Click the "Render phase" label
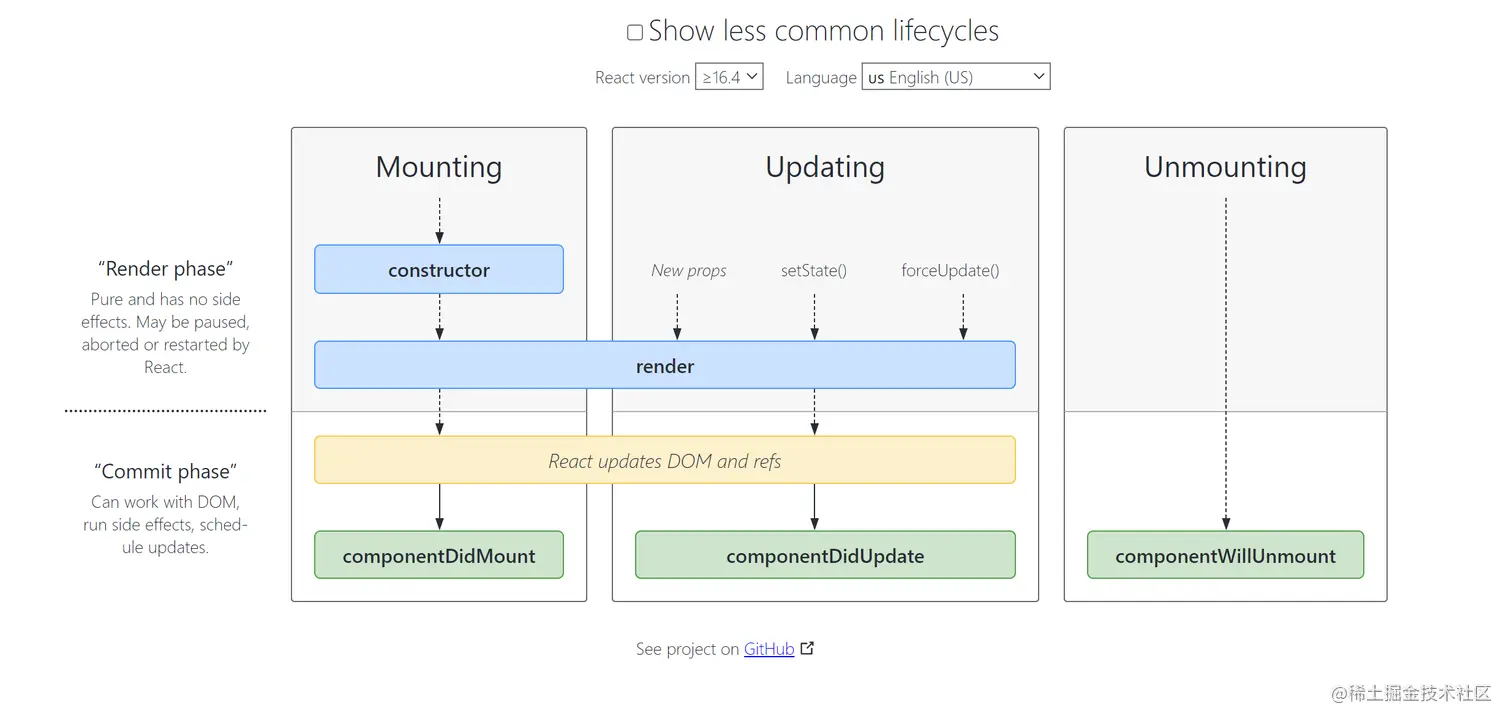 [x=165, y=268]
